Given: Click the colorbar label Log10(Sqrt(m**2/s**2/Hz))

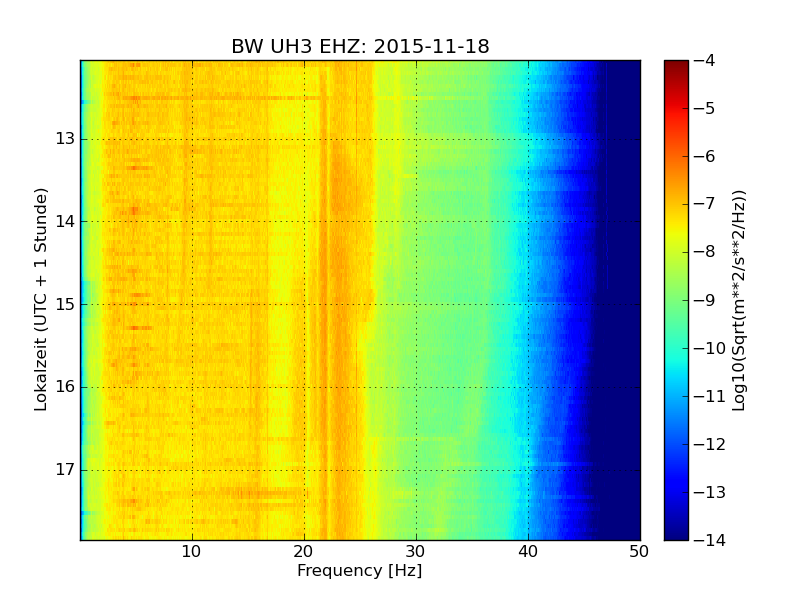Looking at the screenshot, I should pos(738,301).
